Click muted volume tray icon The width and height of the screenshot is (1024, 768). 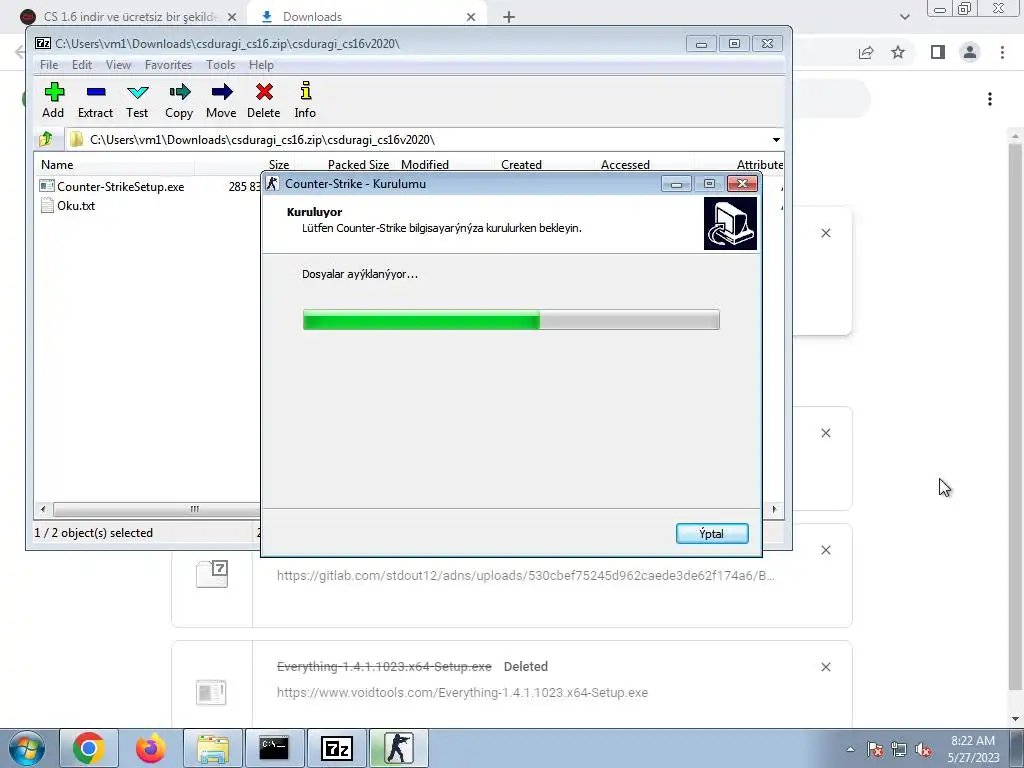923,749
